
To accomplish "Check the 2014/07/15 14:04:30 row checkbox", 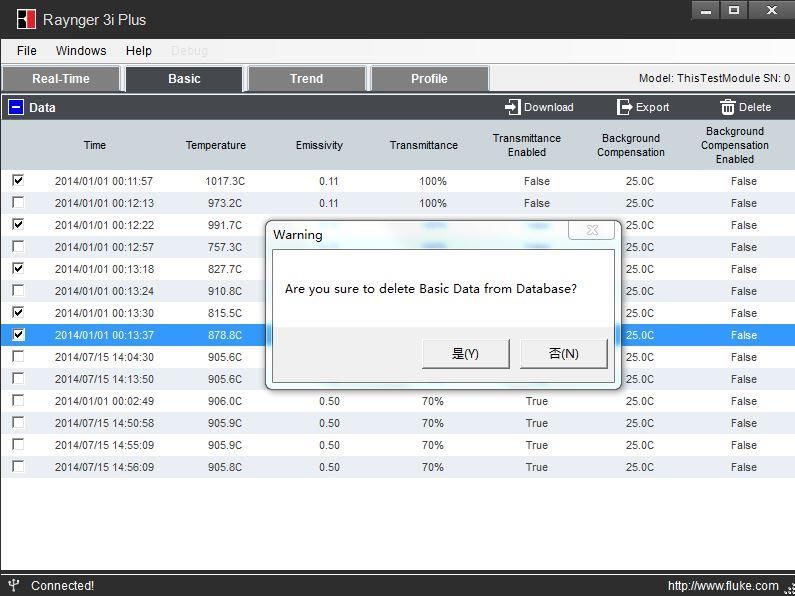I will tap(18, 356).
